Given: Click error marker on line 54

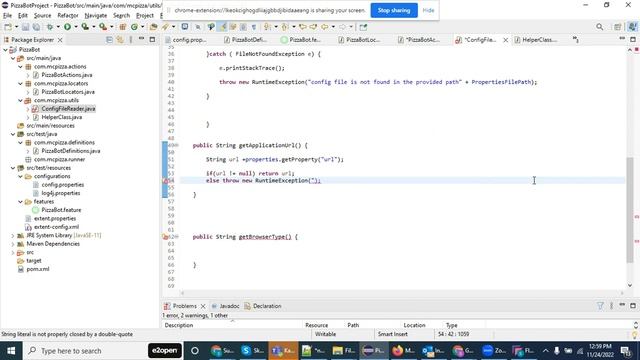Looking at the screenshot, I should coord(166,180).
